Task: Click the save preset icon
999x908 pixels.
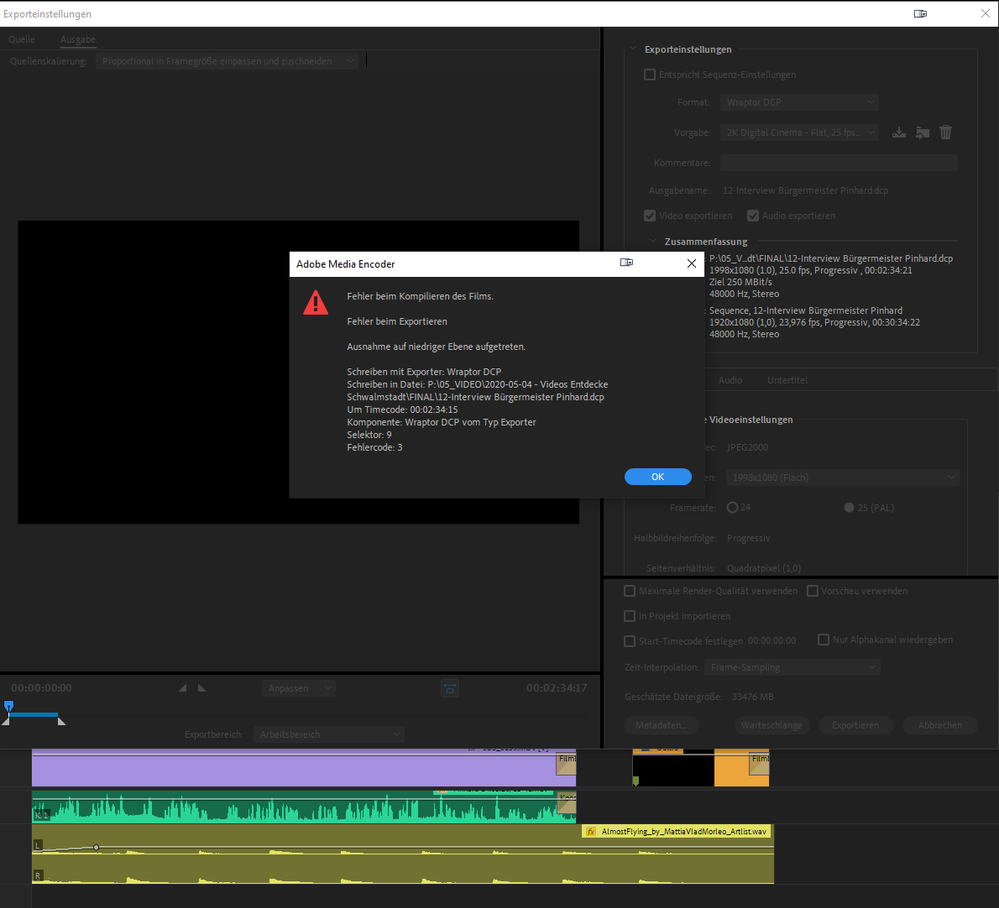Action: 898,133
